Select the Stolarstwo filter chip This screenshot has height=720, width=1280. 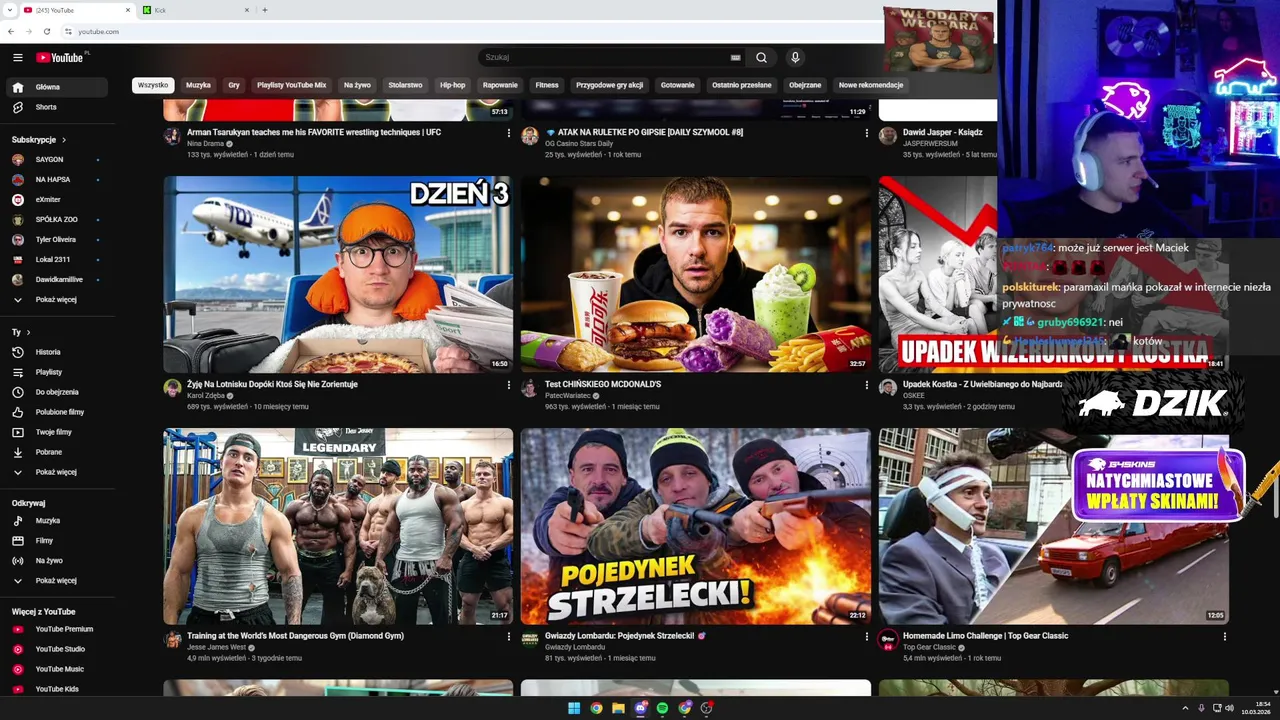pos(405,85)
